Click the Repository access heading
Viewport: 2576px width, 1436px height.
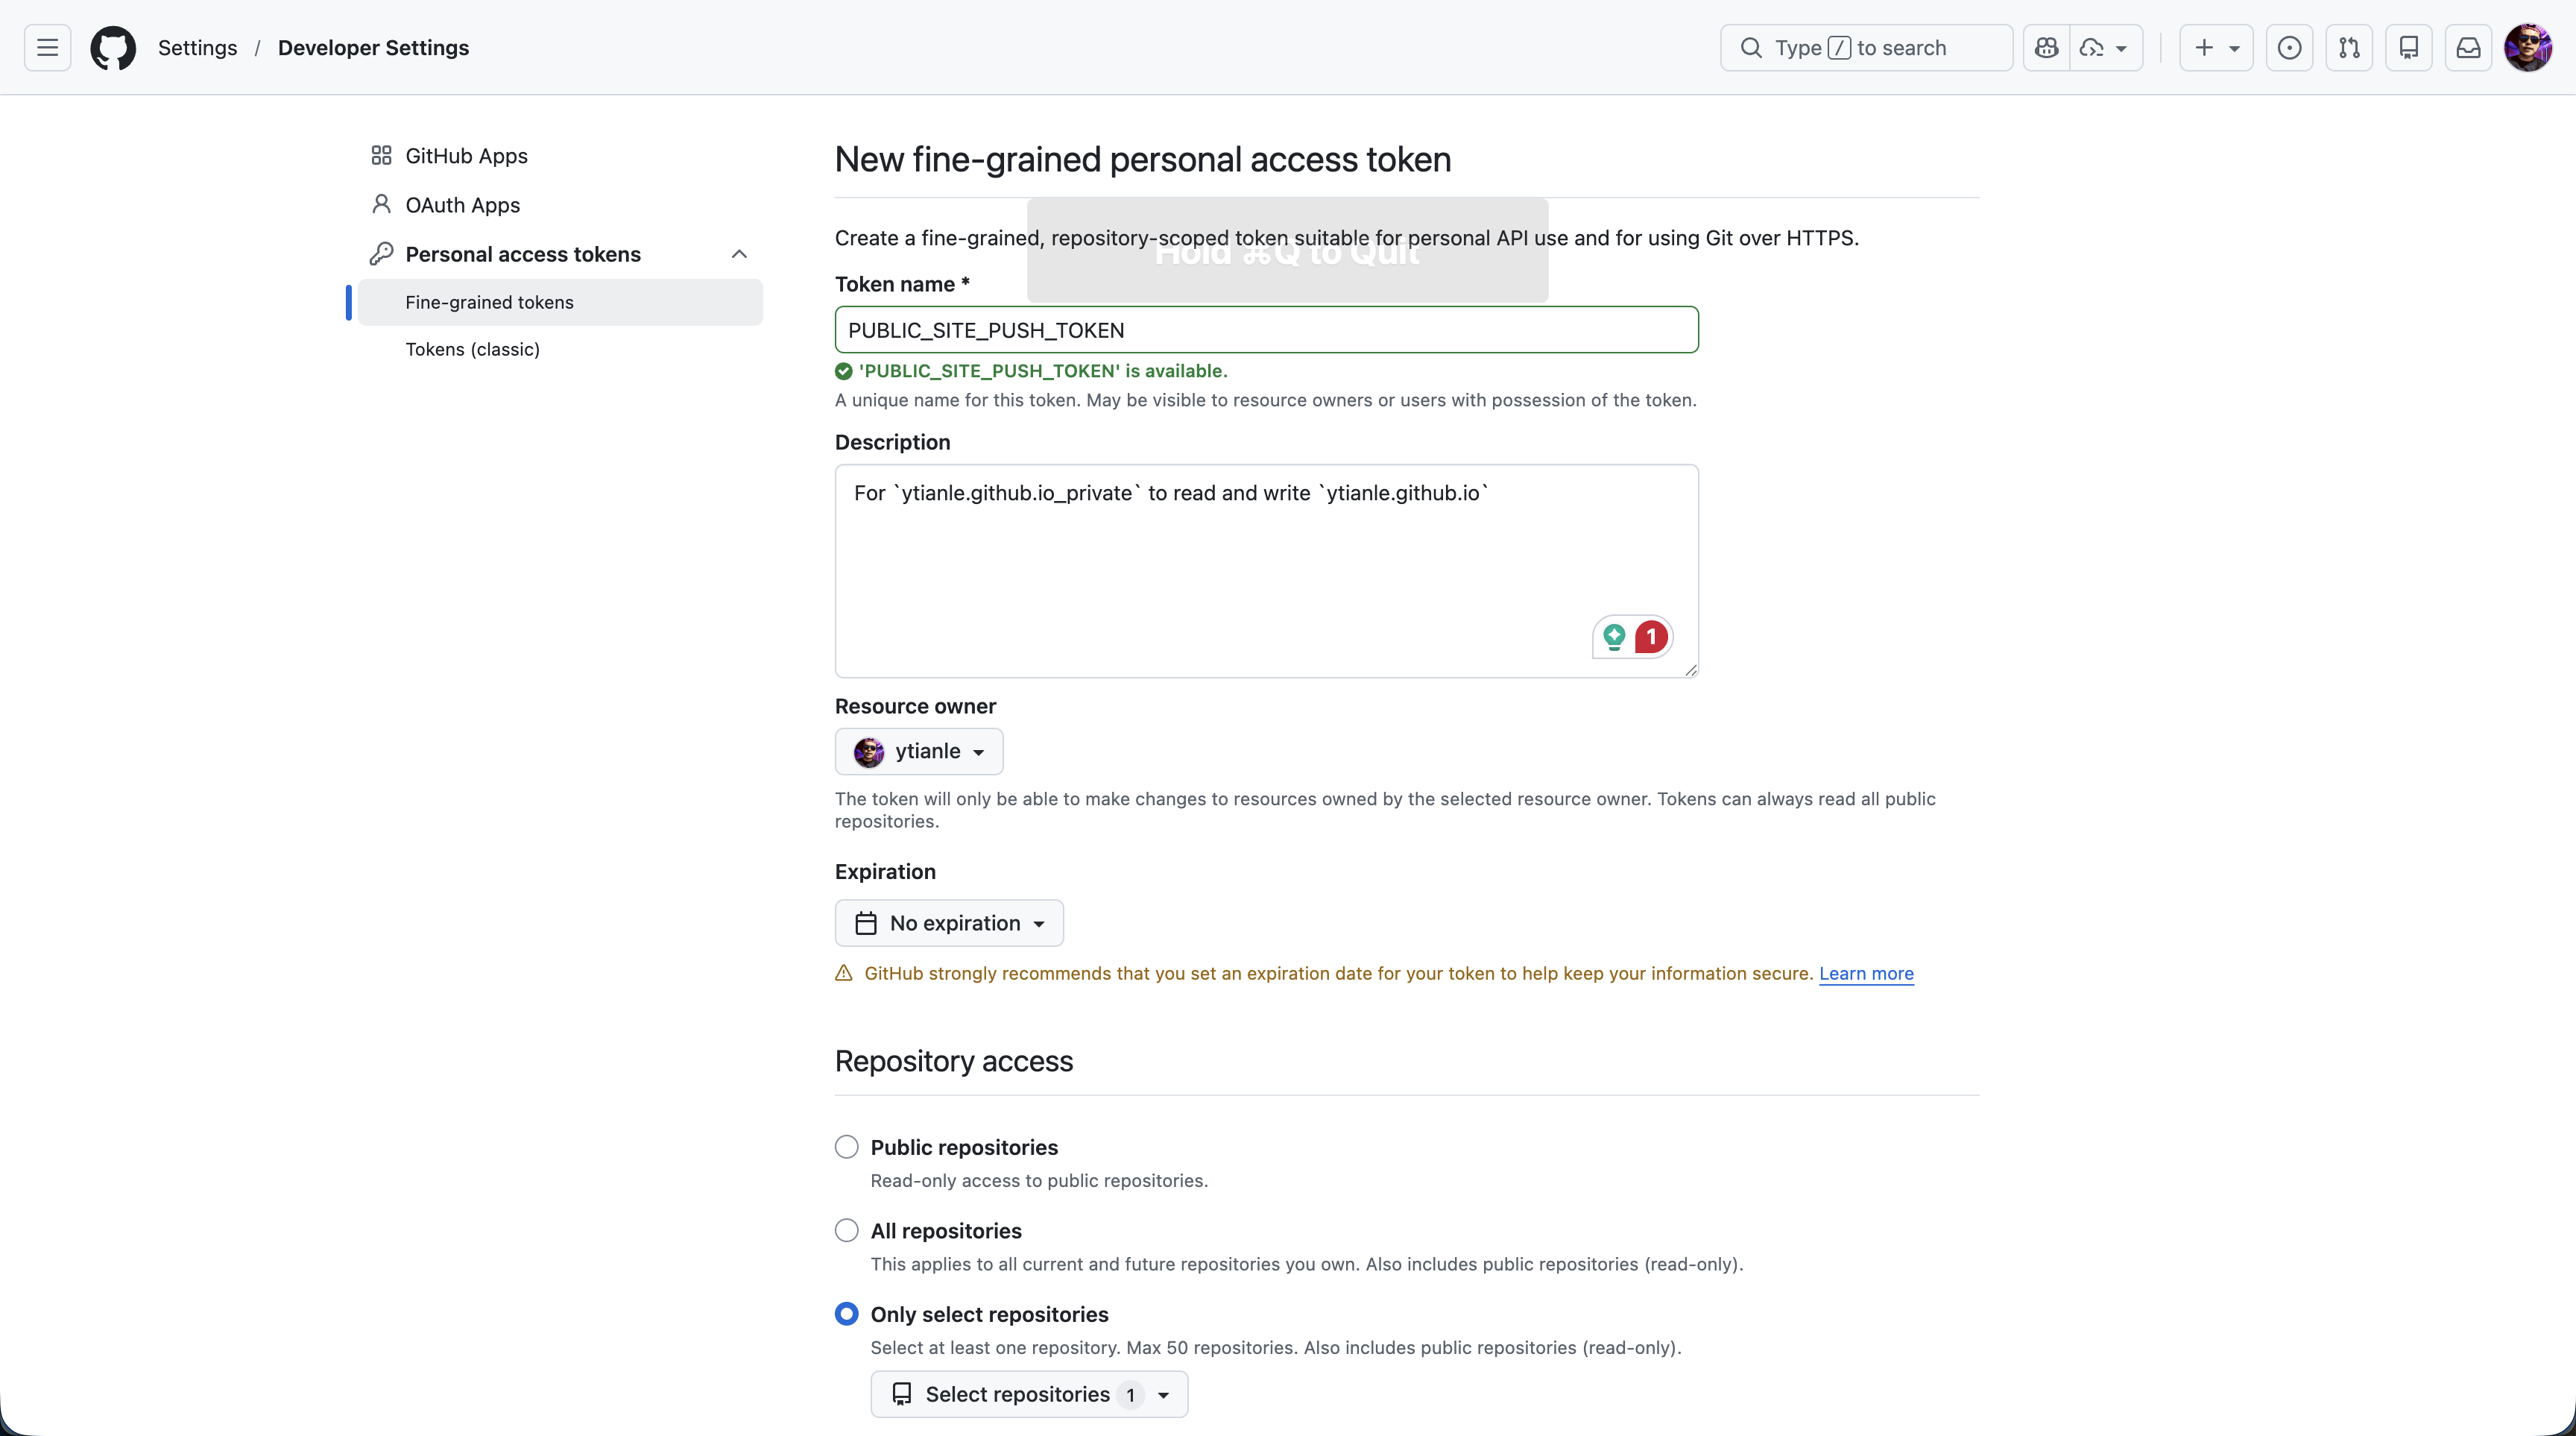[954, 1061]
